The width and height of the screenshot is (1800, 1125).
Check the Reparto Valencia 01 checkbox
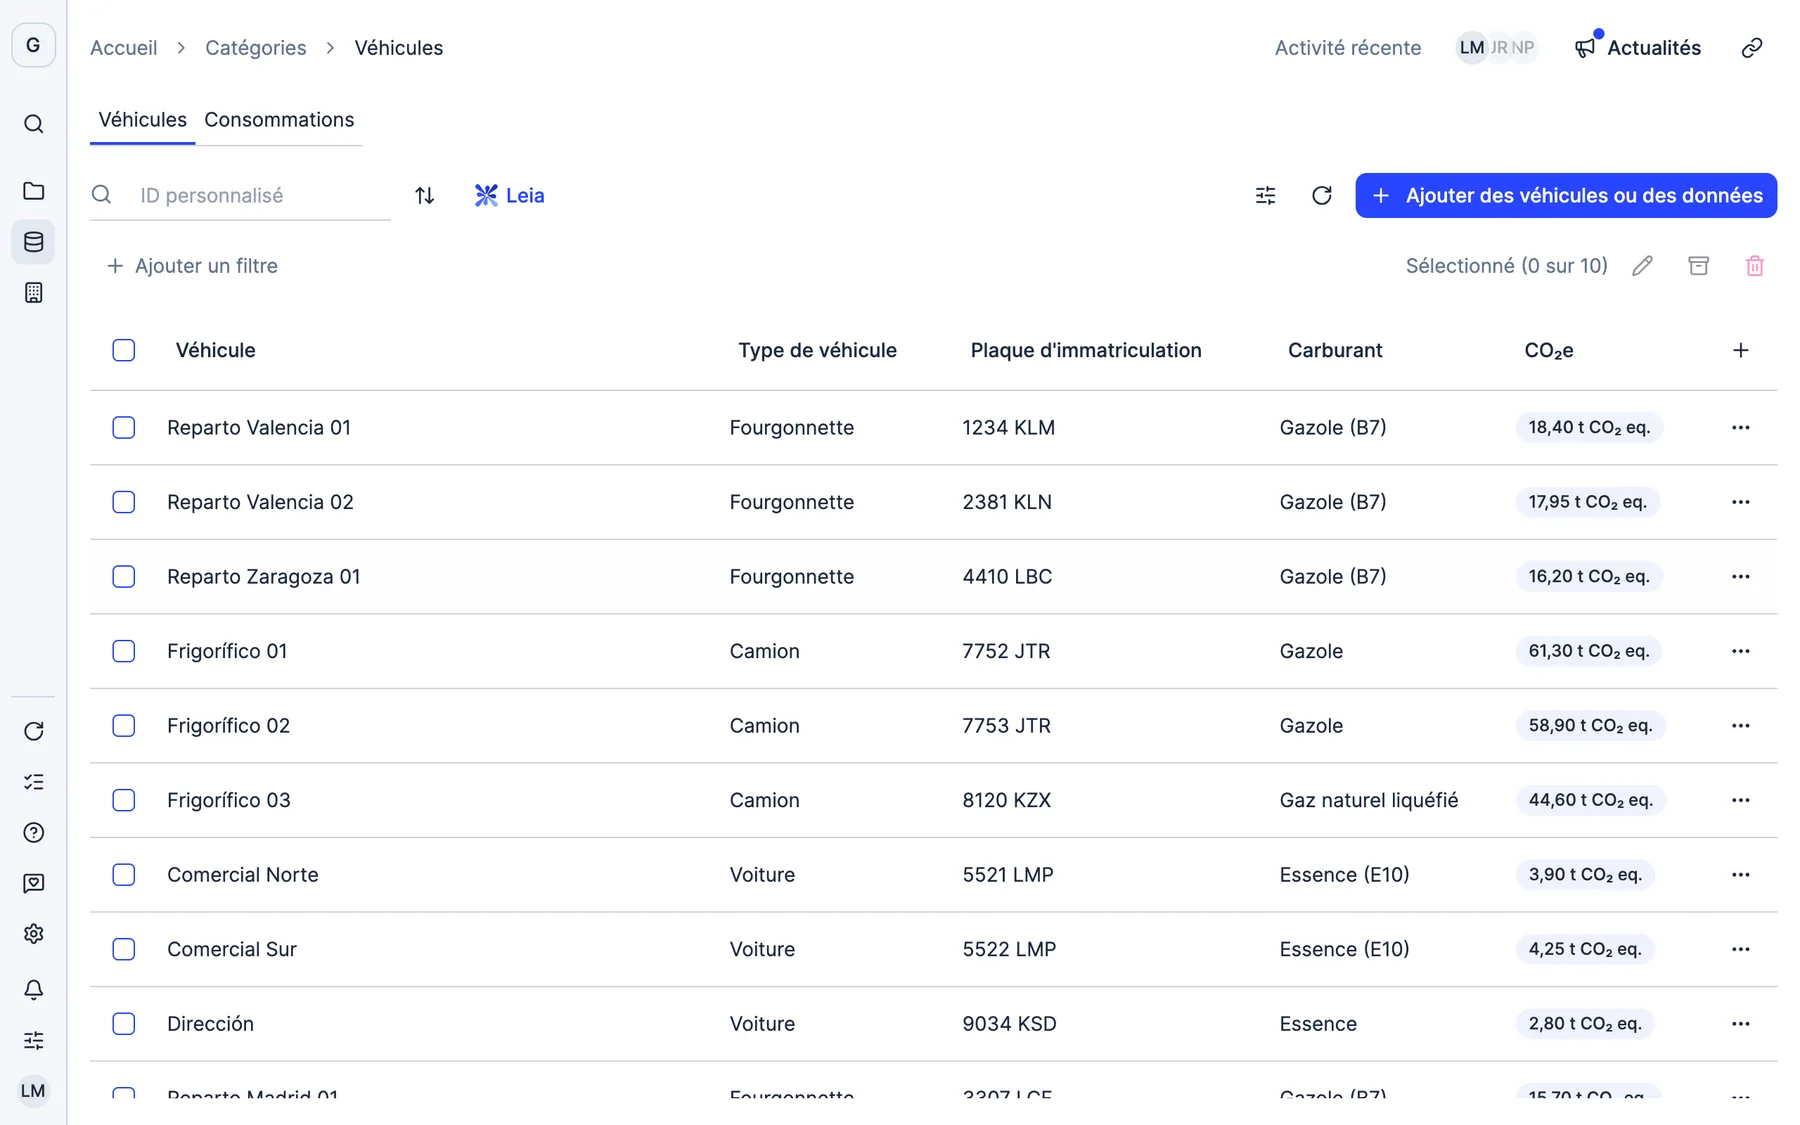[123, 427]
